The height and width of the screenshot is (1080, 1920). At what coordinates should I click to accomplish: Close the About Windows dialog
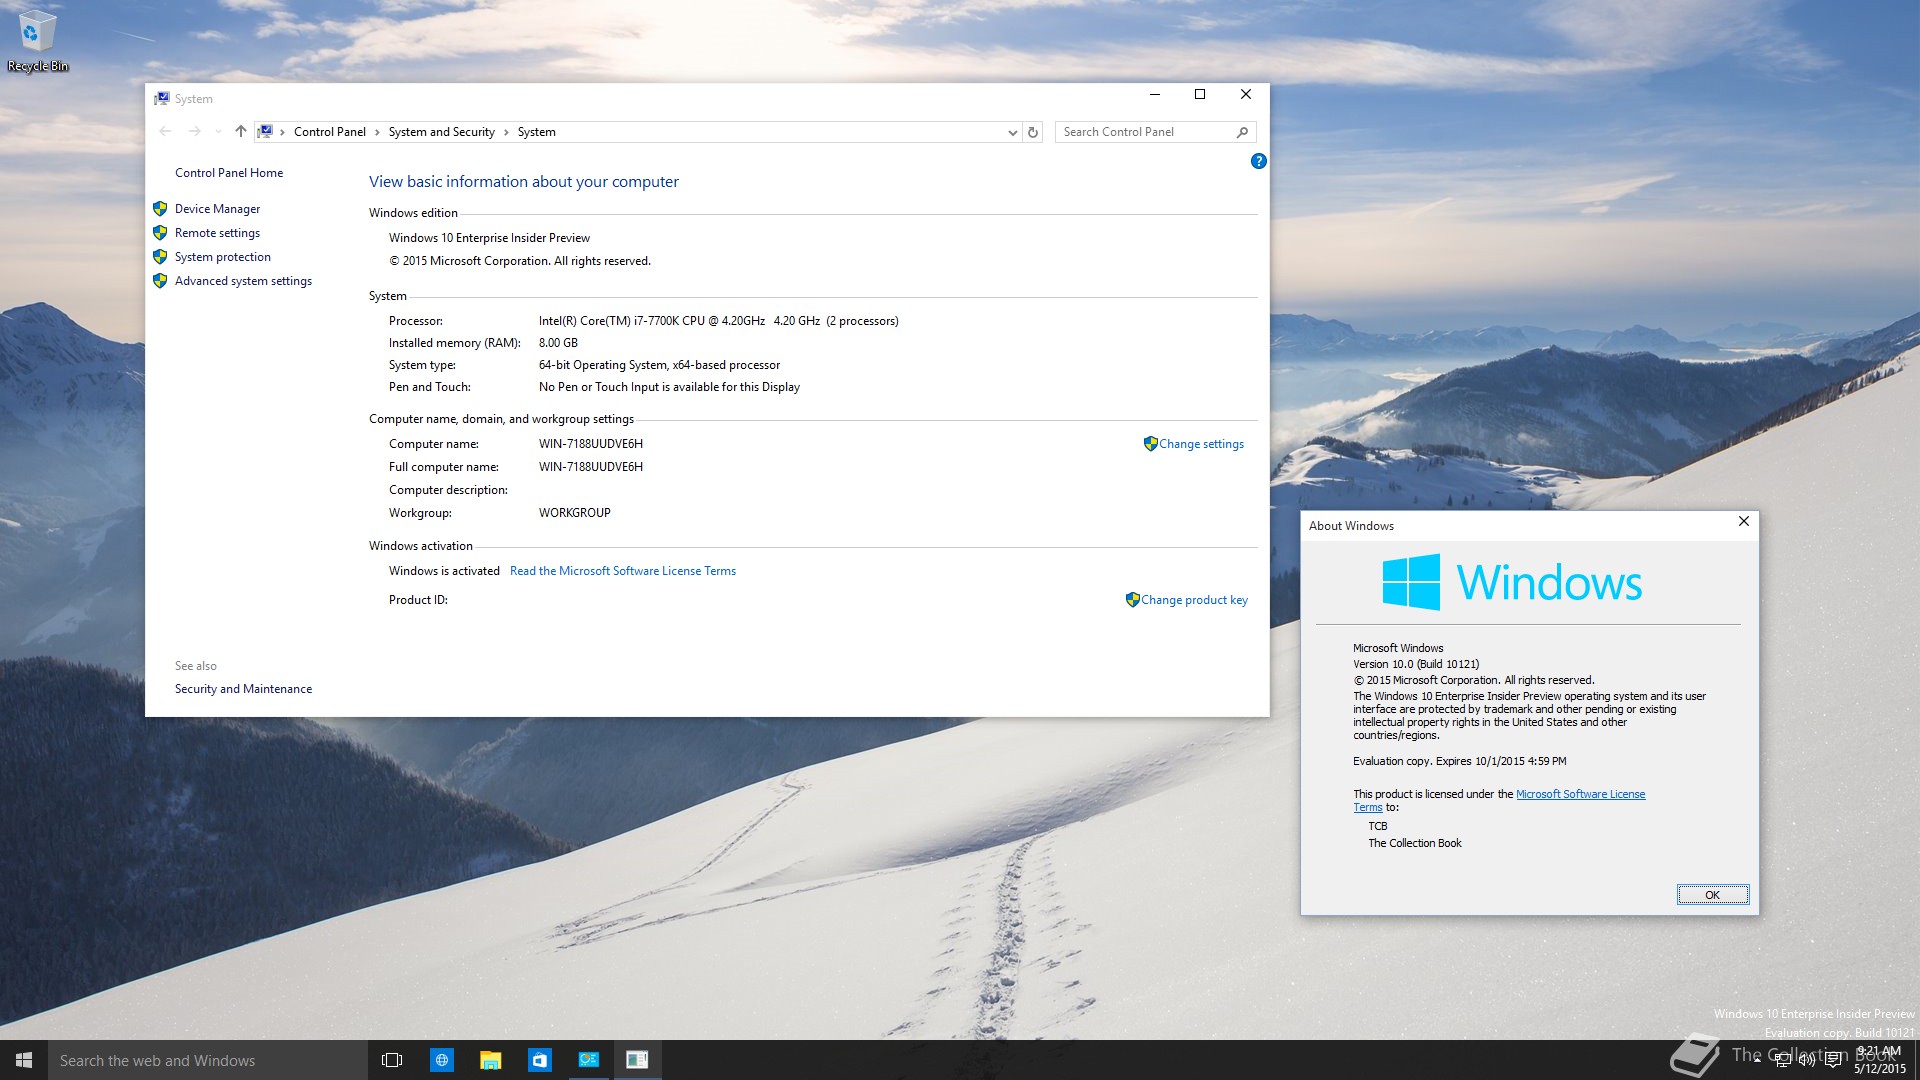1743,522
